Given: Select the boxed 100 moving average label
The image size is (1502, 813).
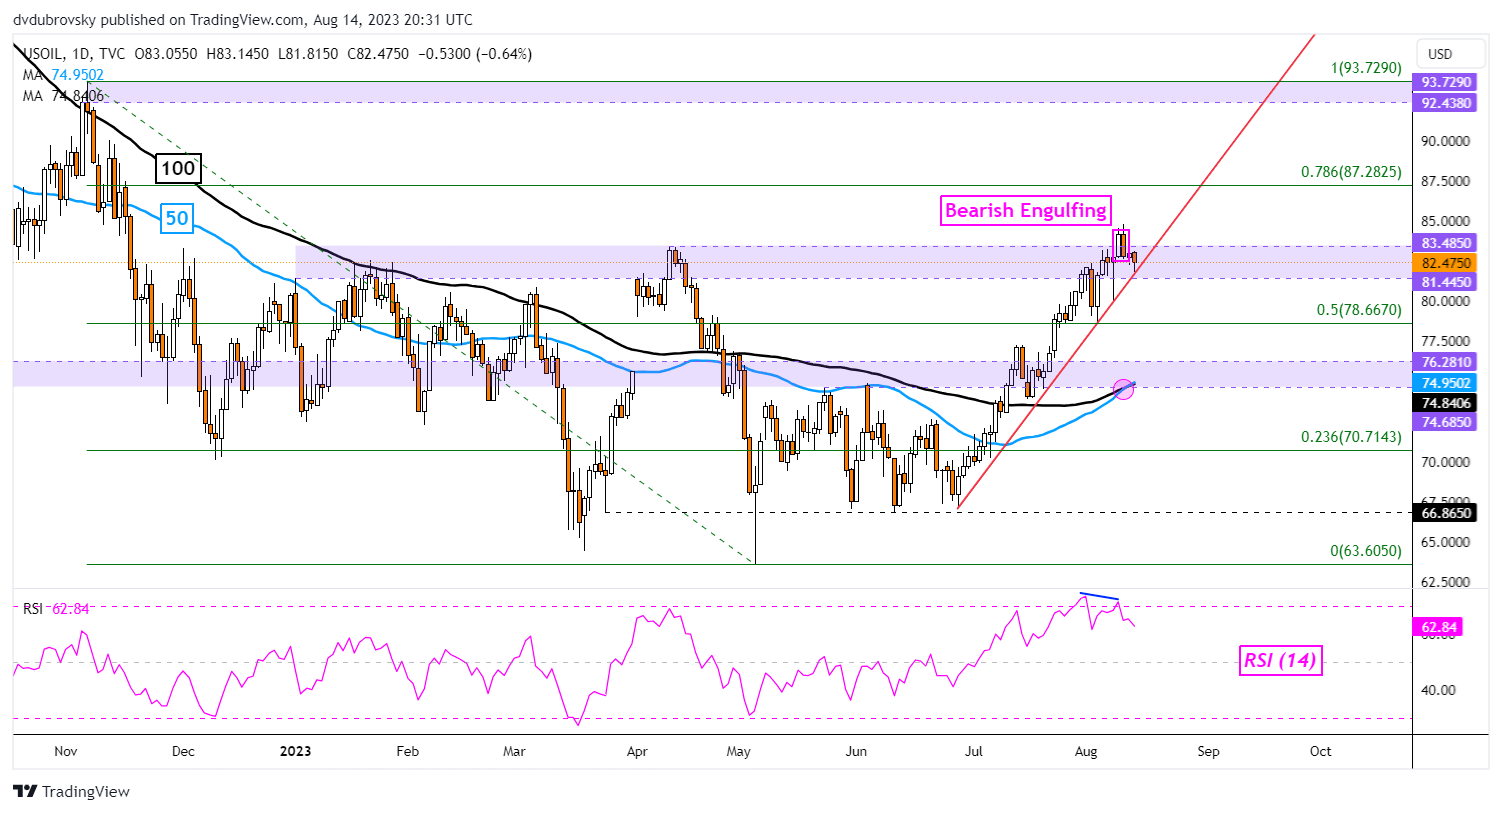Looking at the screenshot, I should pos(178,168).
